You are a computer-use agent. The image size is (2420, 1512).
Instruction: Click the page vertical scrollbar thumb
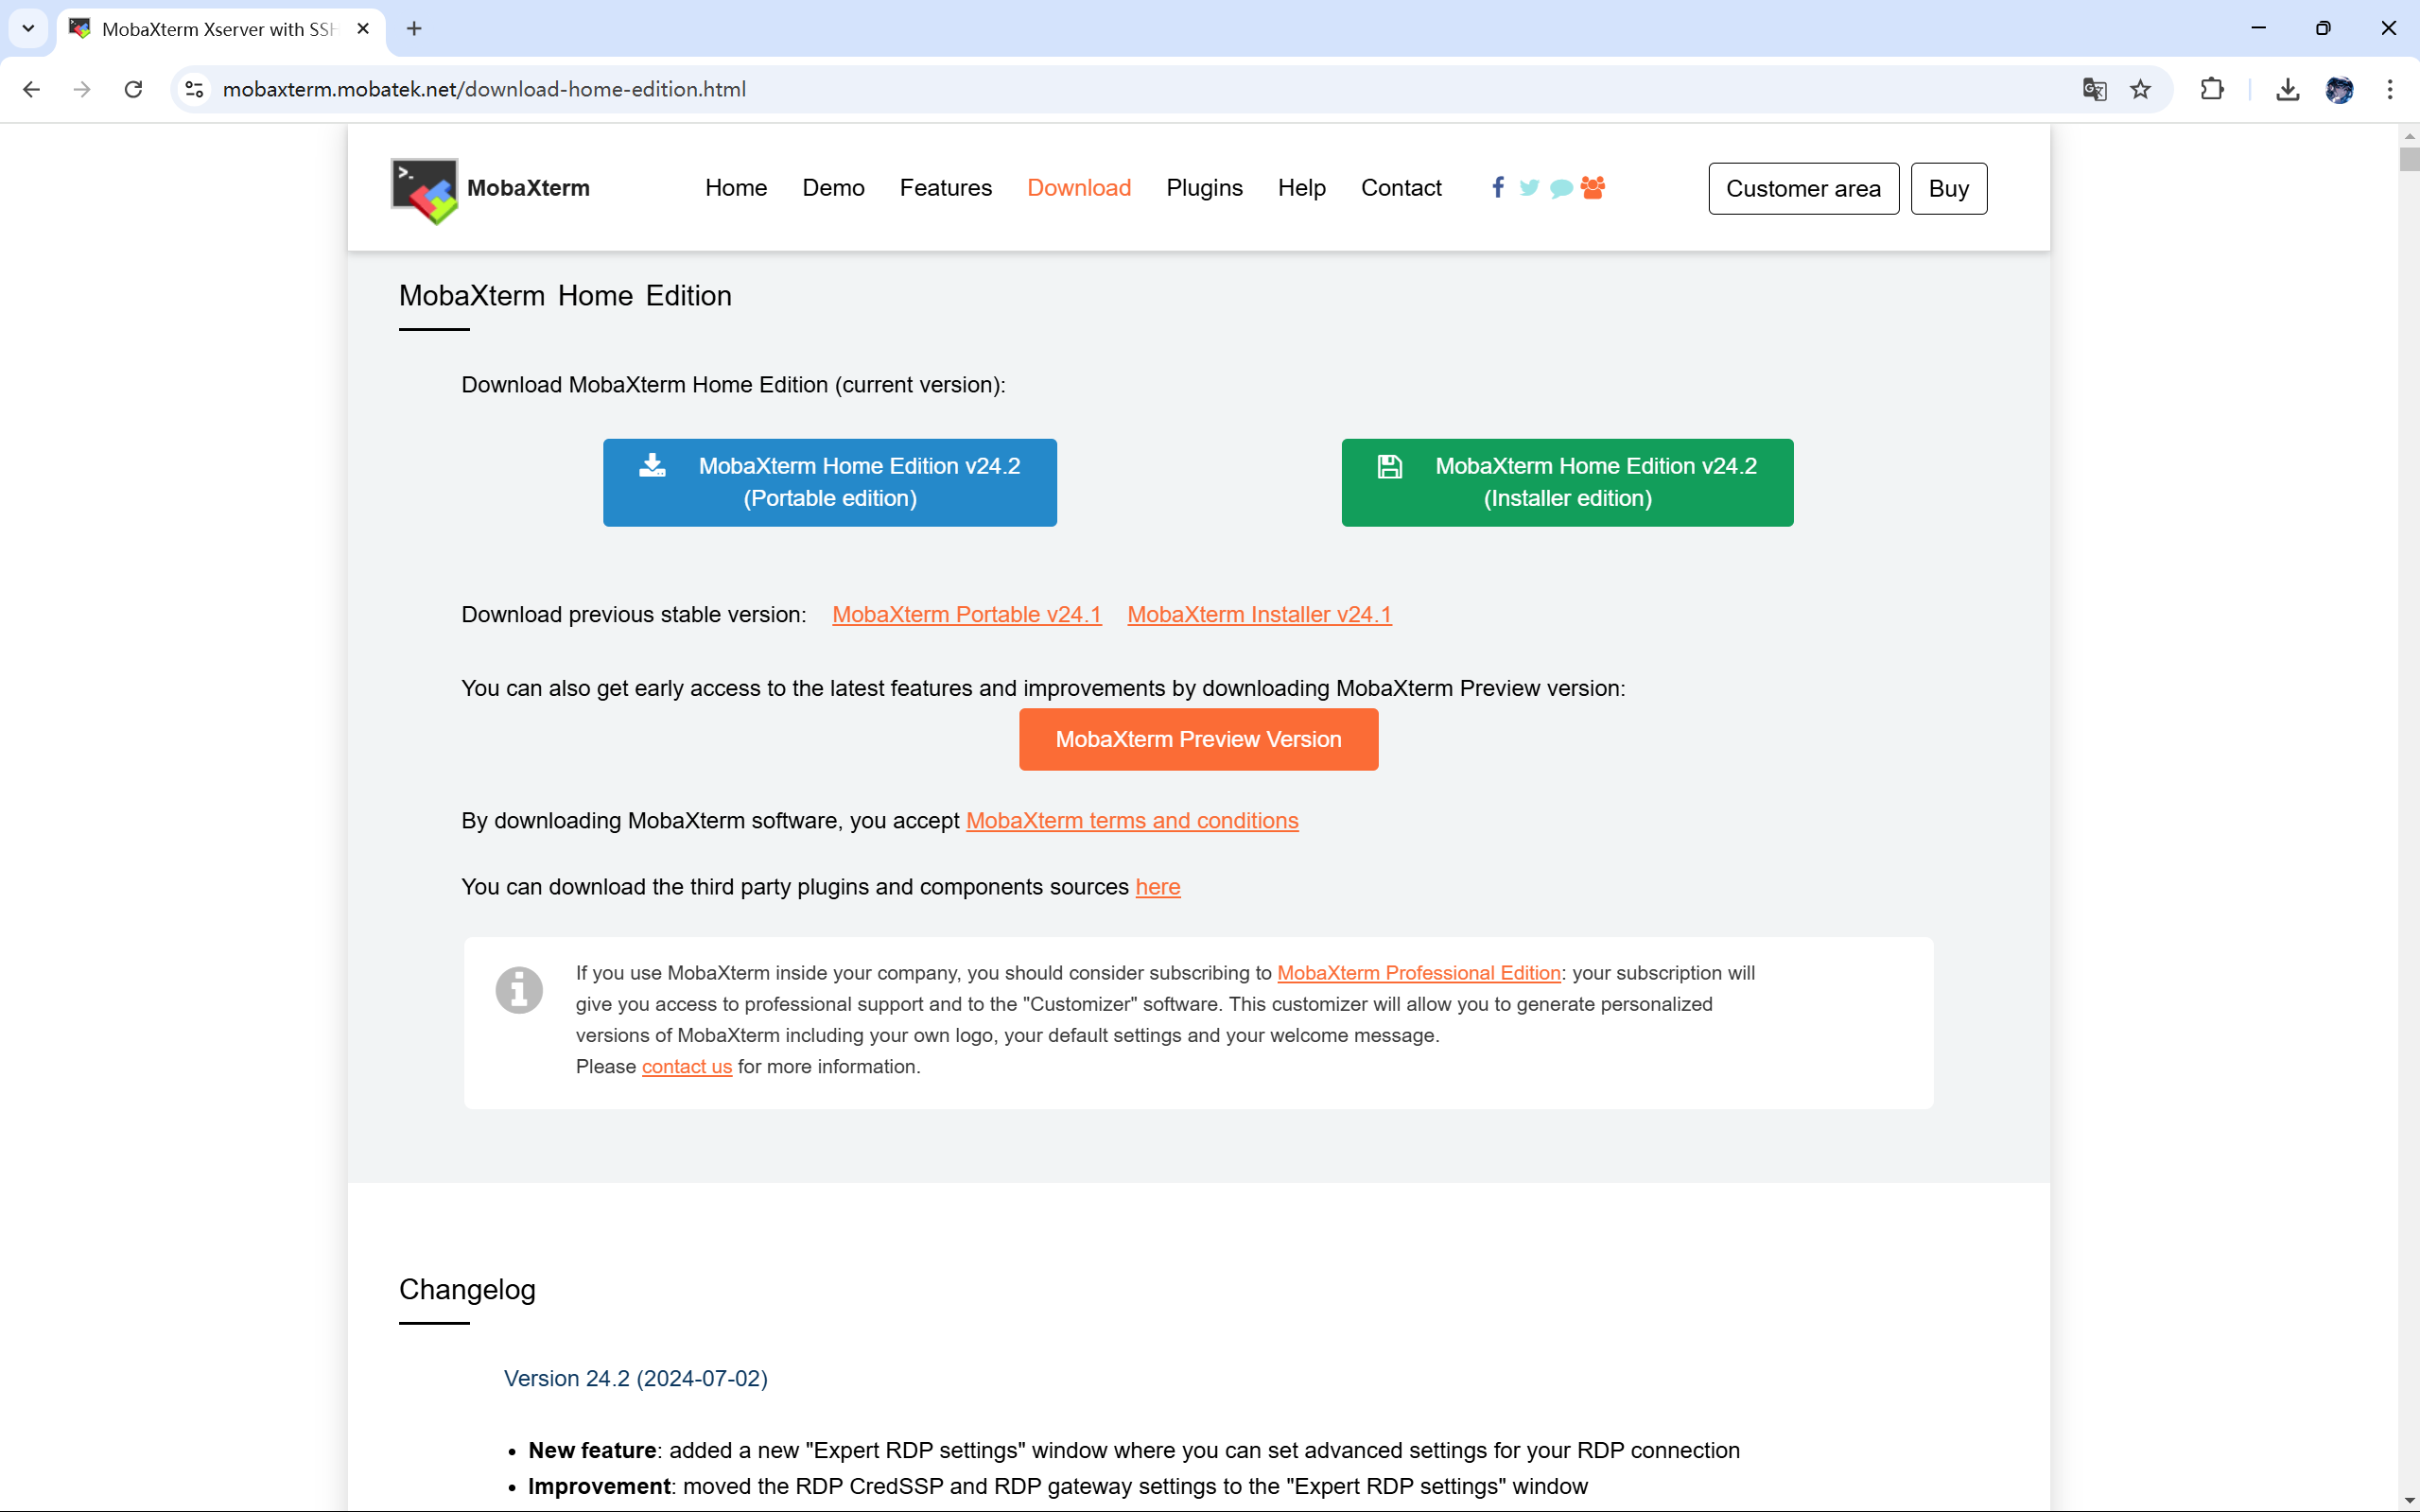tap(2409, 158)
